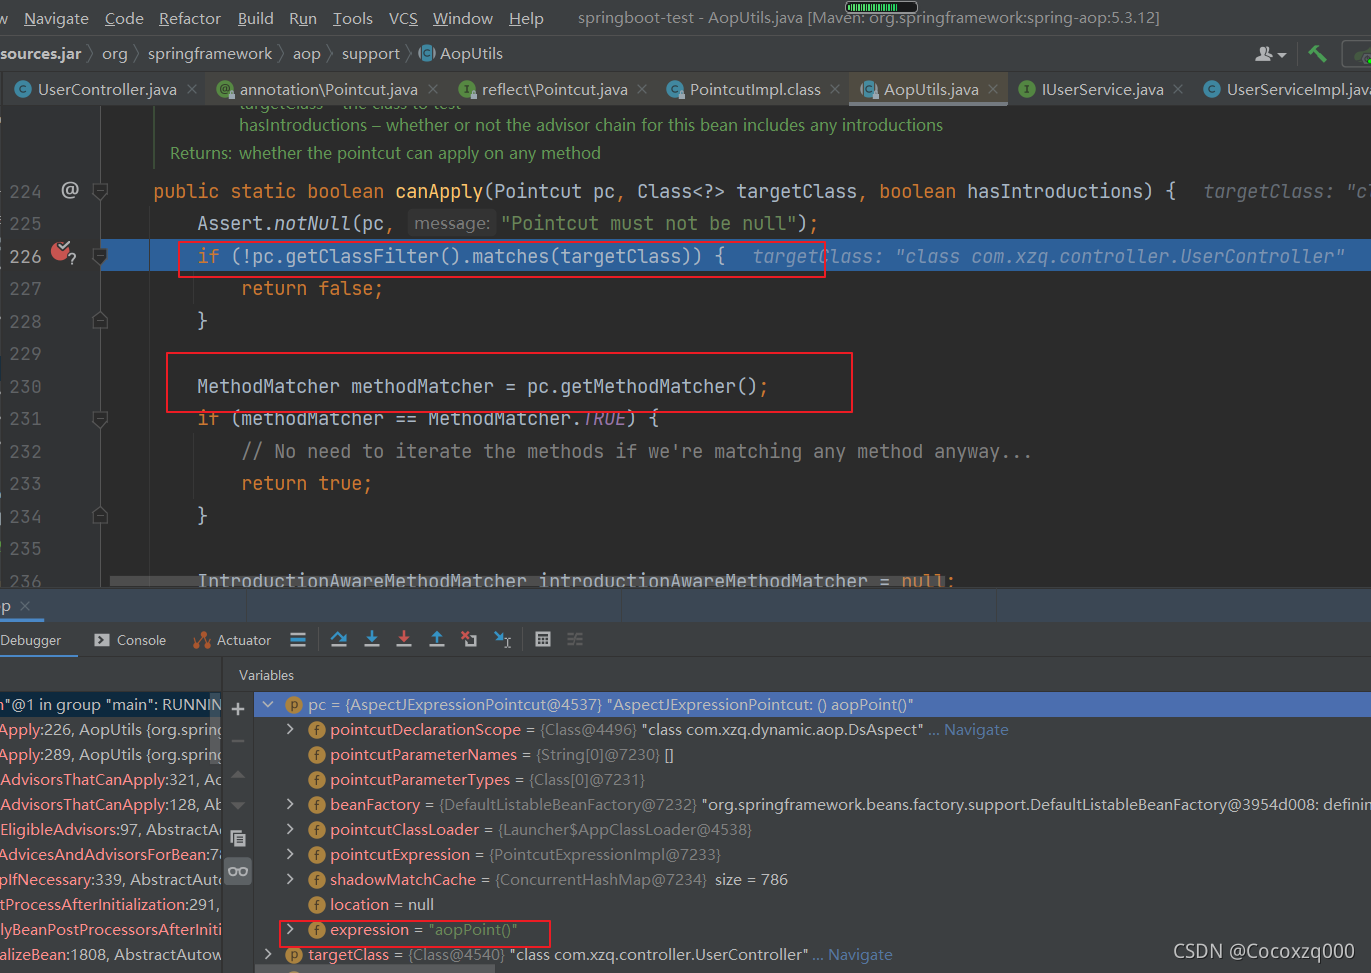Open the Help menu
The width and height of the screenshot is (1371, 973).
pos(526,18)
